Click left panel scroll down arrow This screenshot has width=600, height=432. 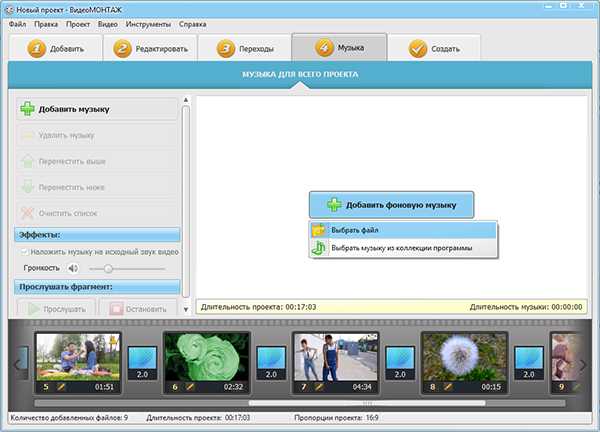click(x=186, y=310)
